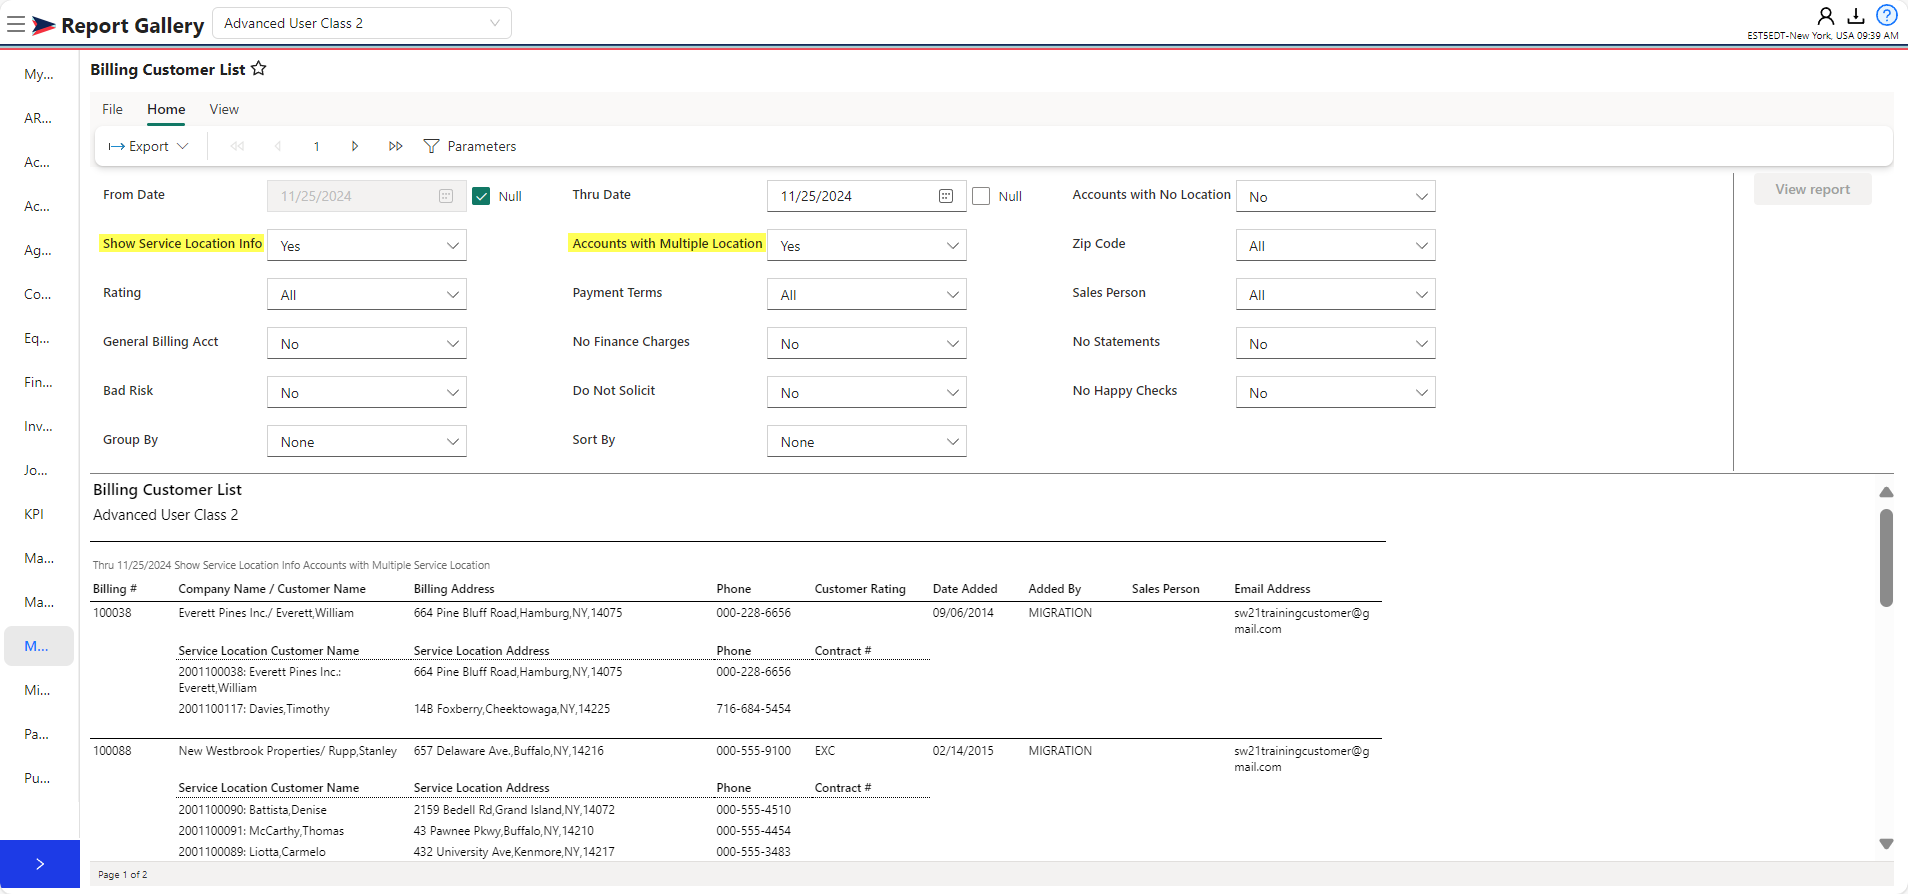The height and width of the screenshot is (894, 1908).
Task: Click the Date Added value 09/06/2014
Action: click(x=963, y=613)
